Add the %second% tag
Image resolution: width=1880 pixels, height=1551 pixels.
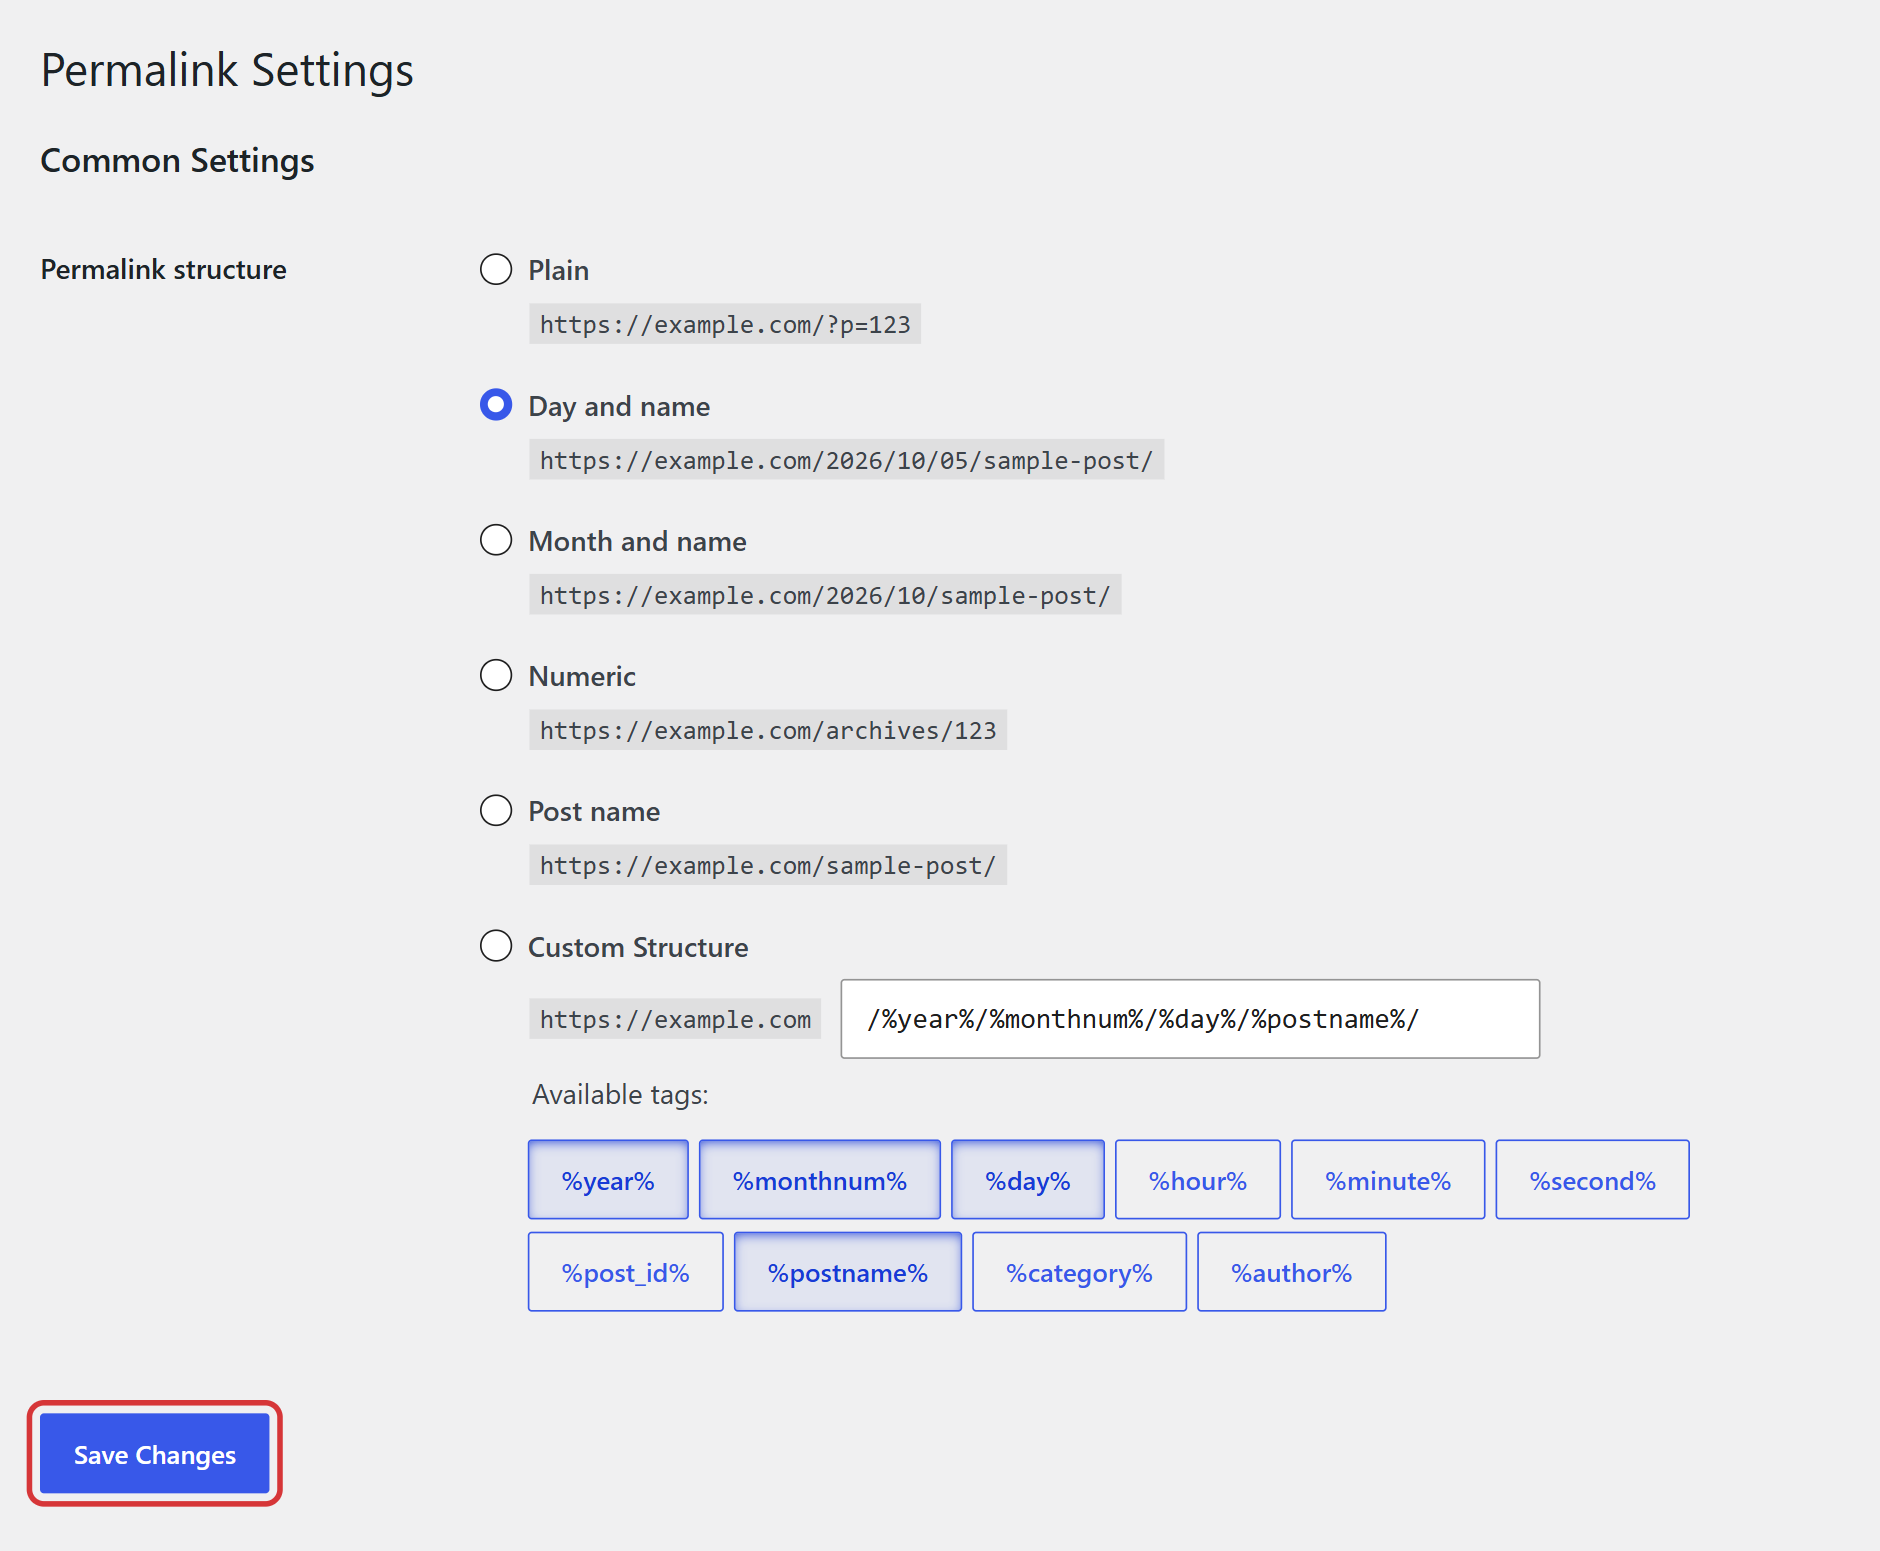click(x=1593, y=1180)
